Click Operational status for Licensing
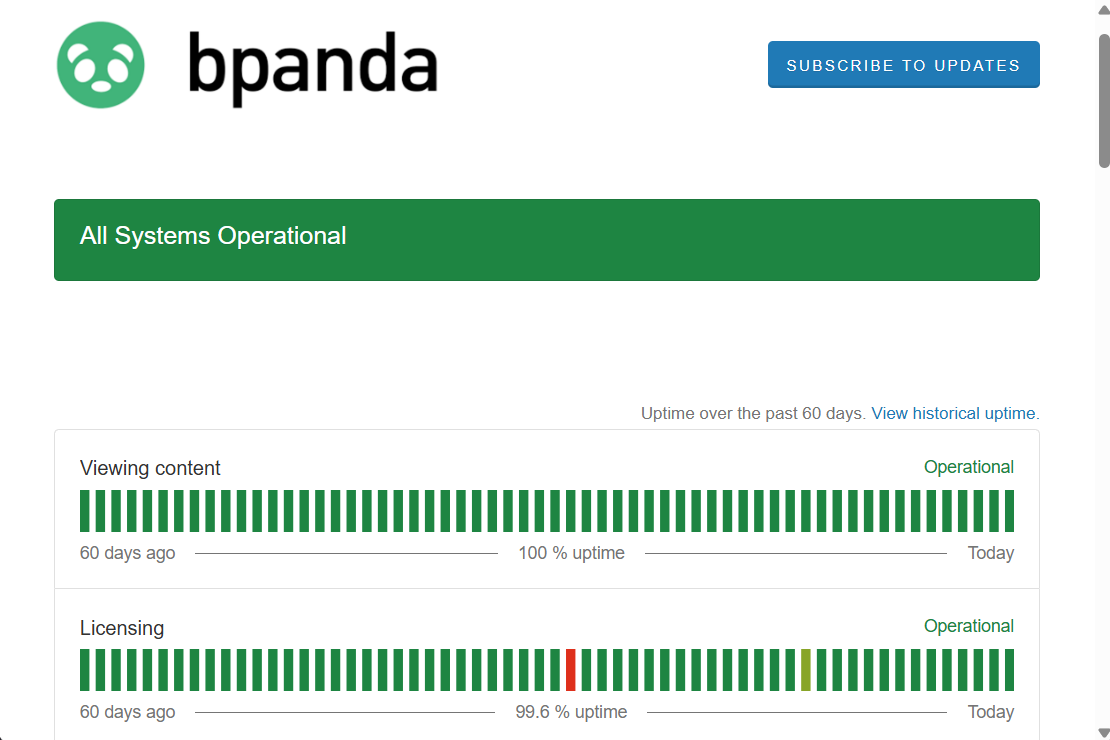This screenshot has height=740, width=1110. point(968,626)
